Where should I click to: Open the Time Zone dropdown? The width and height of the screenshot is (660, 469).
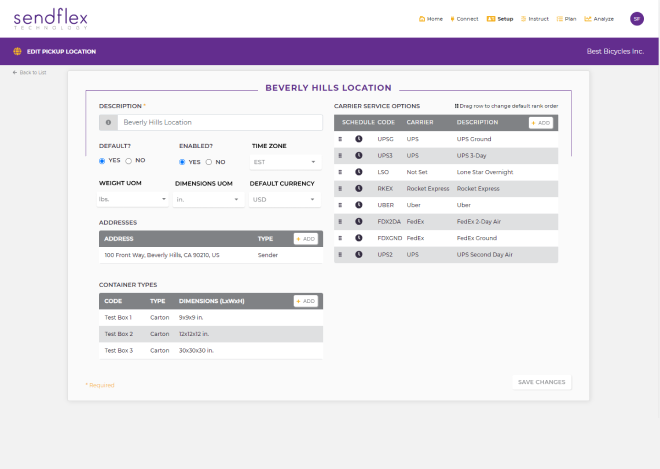pyautogui.click(x=284, y=161)
